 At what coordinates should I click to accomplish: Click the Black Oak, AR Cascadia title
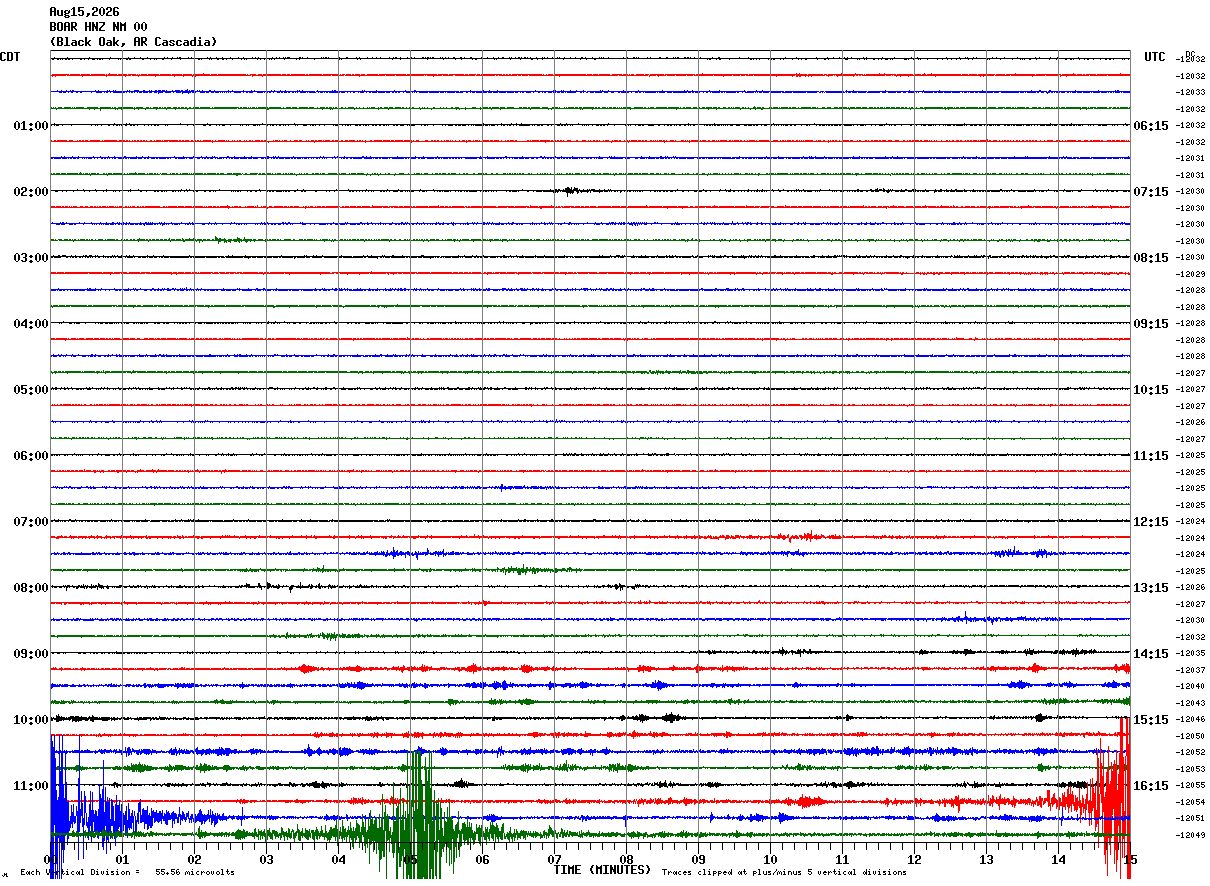133,42
